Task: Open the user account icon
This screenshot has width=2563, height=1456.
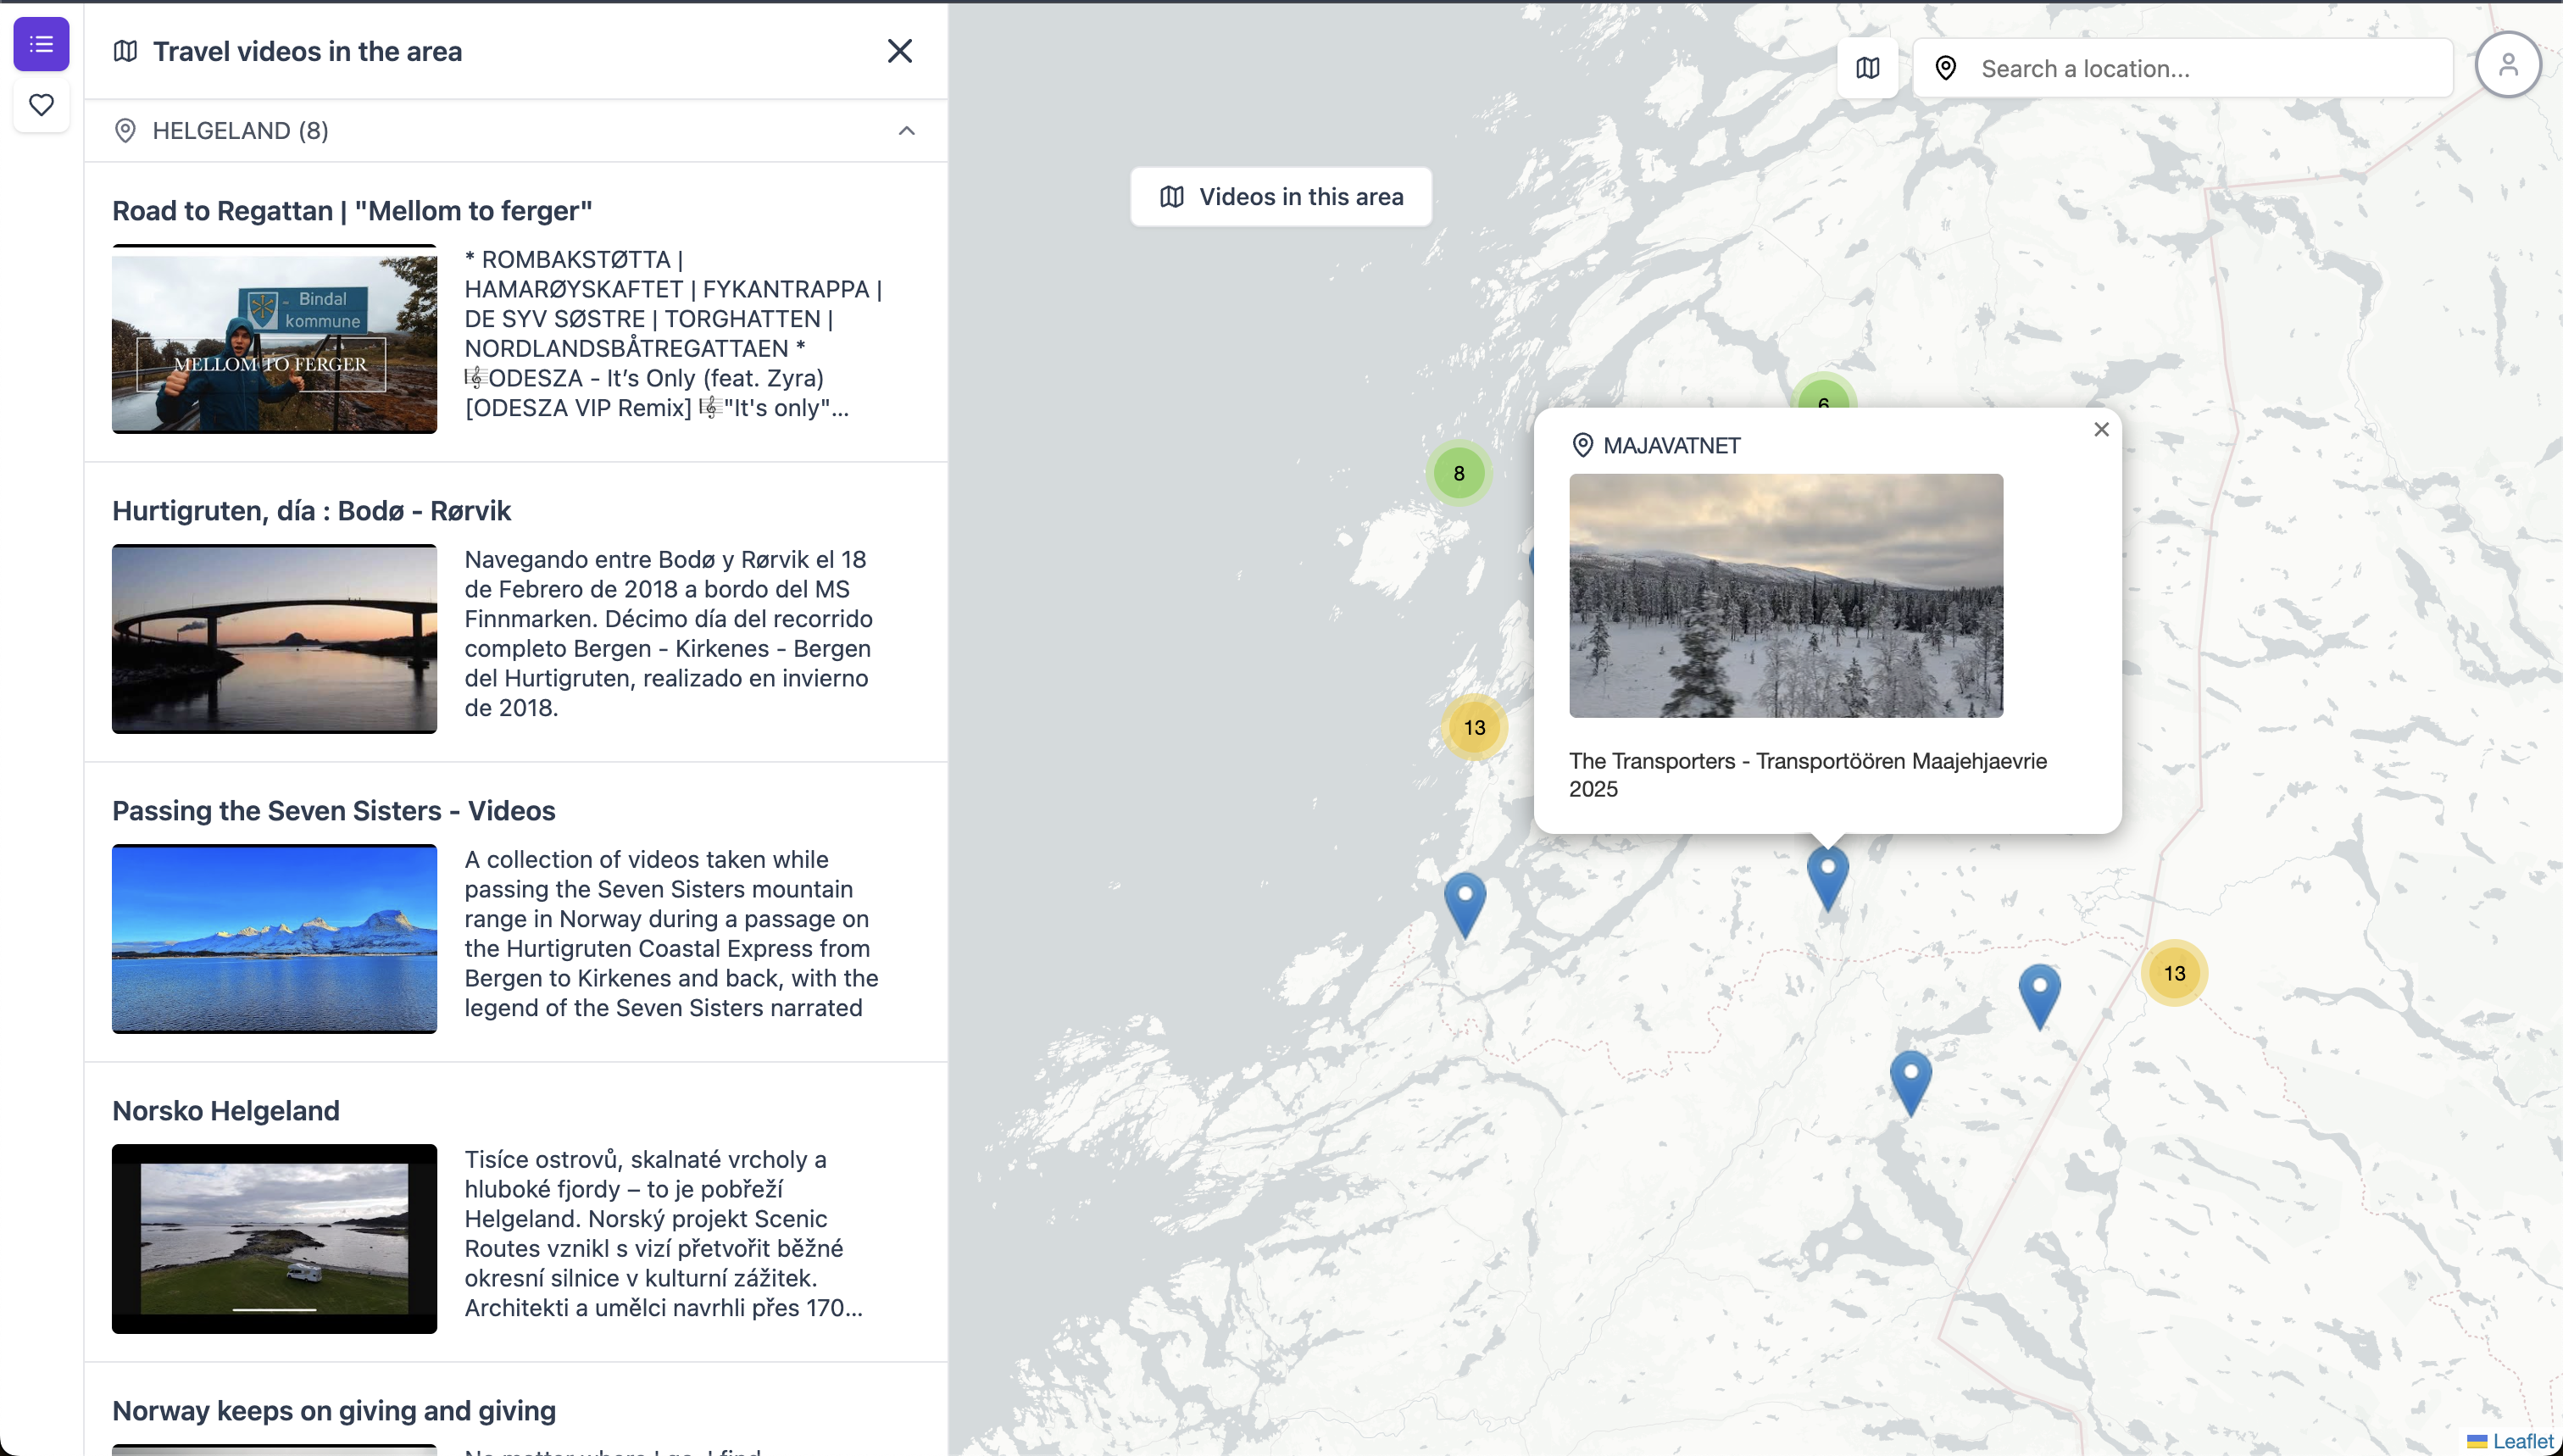Action: (x=2507, y=64)
